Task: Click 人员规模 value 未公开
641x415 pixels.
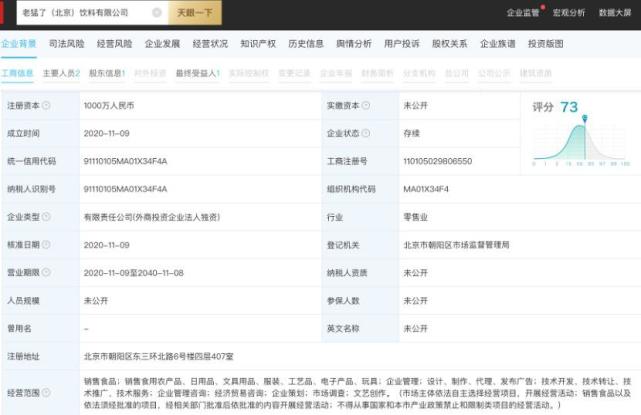Action: pyautogui.click(x=96, y=301)
